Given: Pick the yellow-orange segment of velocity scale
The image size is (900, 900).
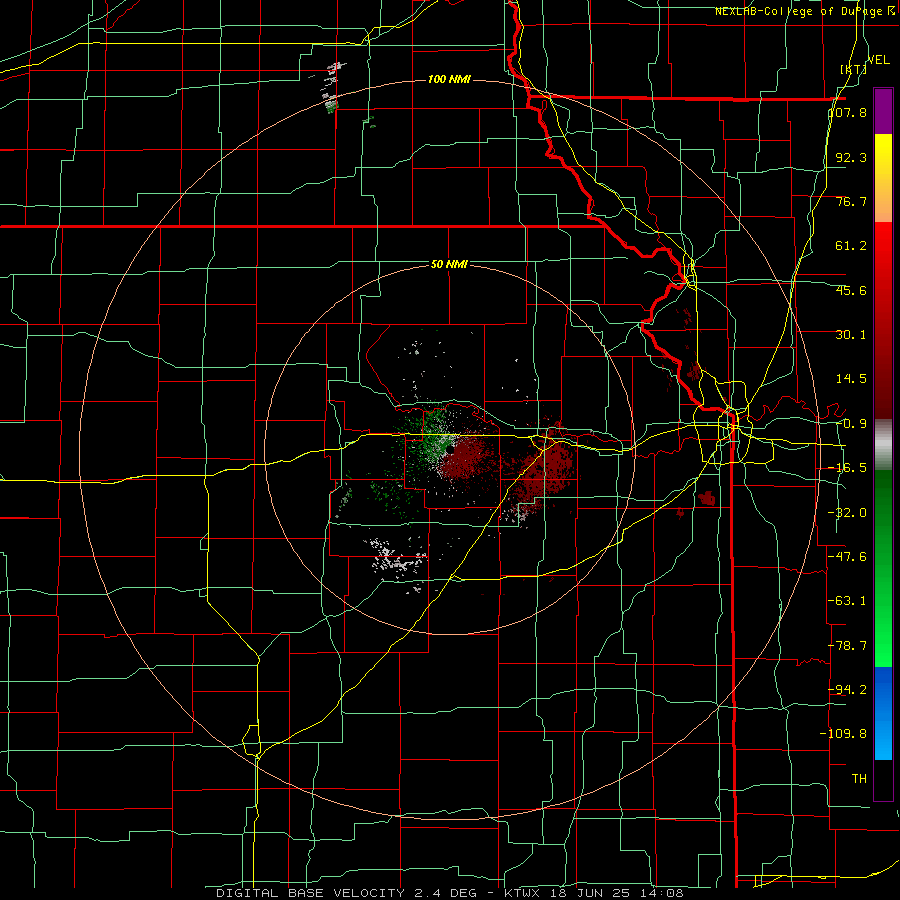Looking at the screenshot, I should [883, 178].
